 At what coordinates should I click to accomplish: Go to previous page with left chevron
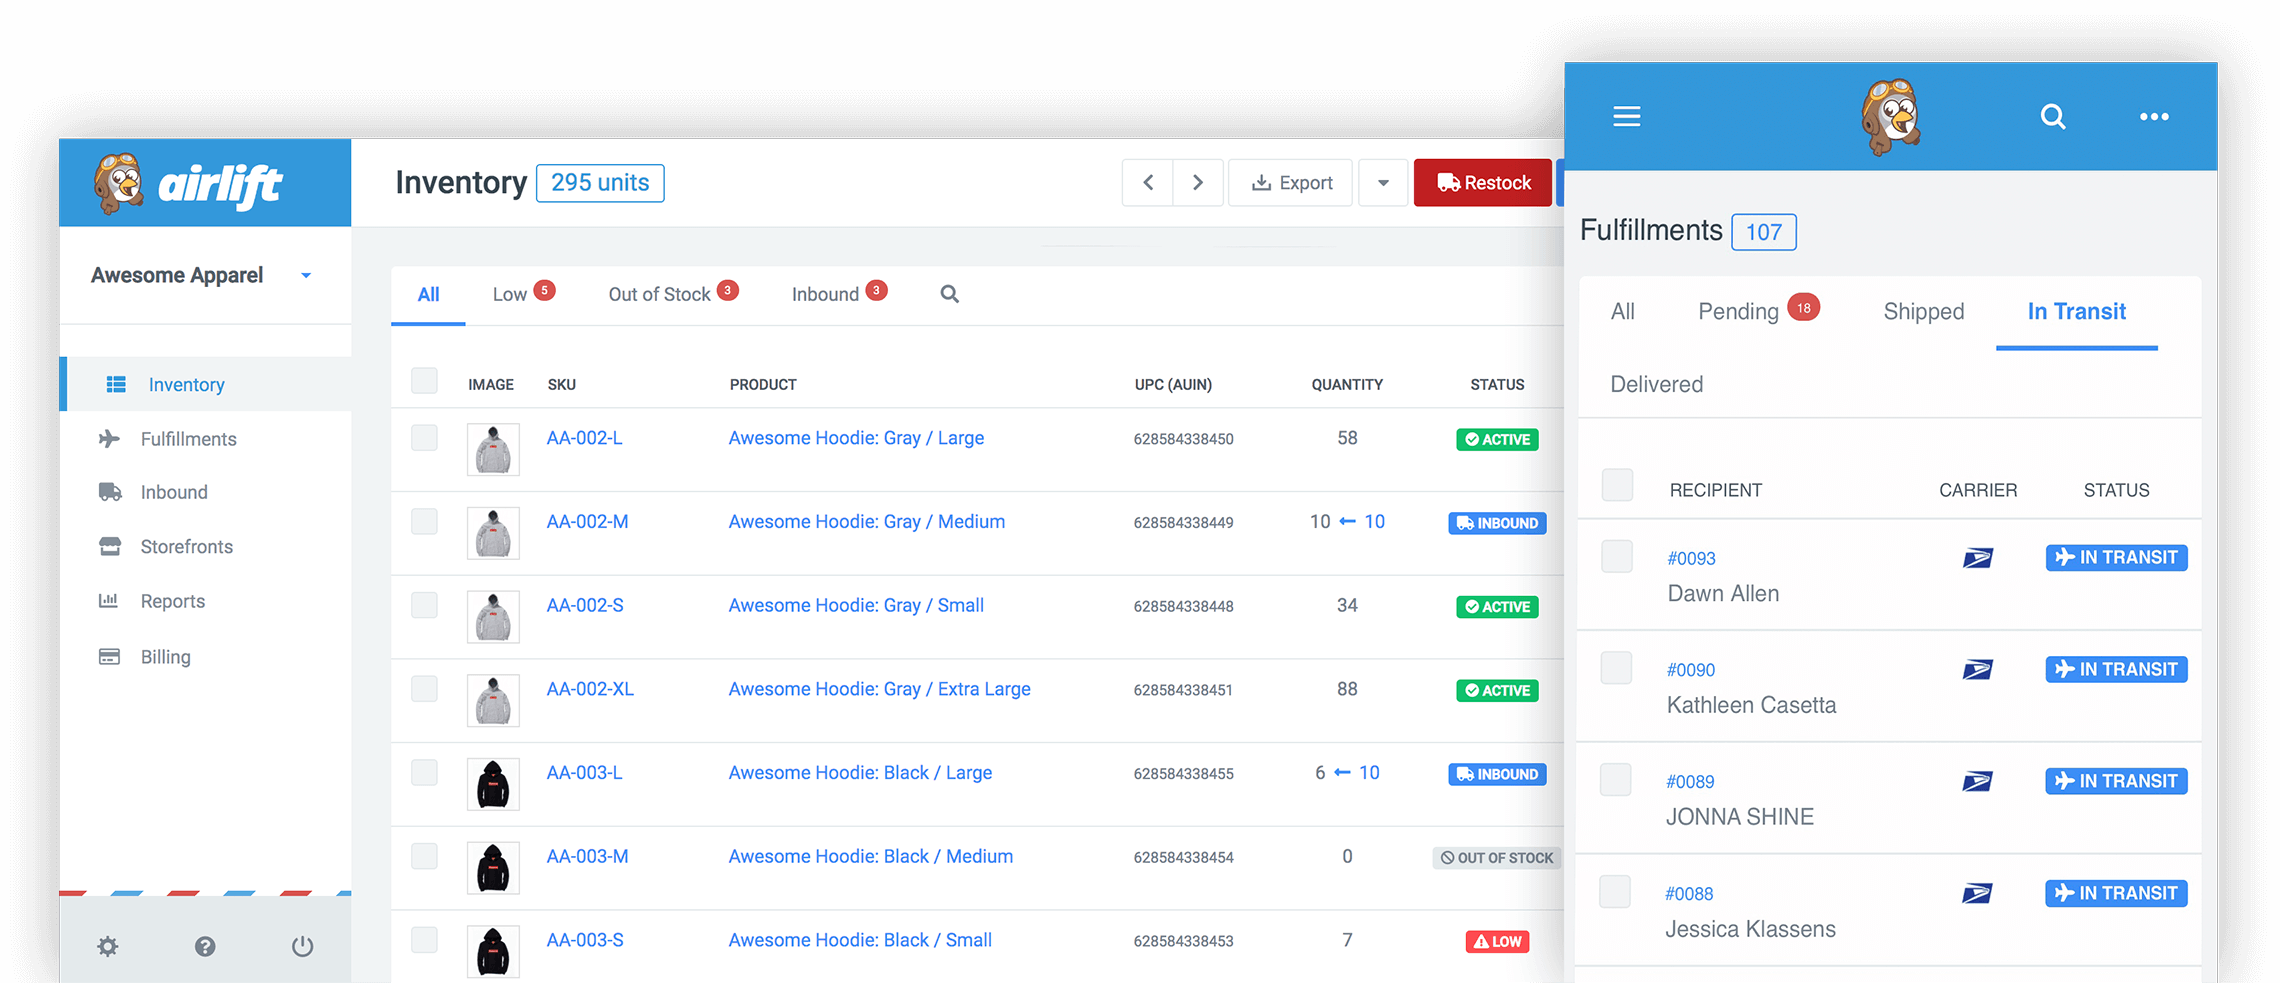pyautogui.click(x=1148, y=183)
